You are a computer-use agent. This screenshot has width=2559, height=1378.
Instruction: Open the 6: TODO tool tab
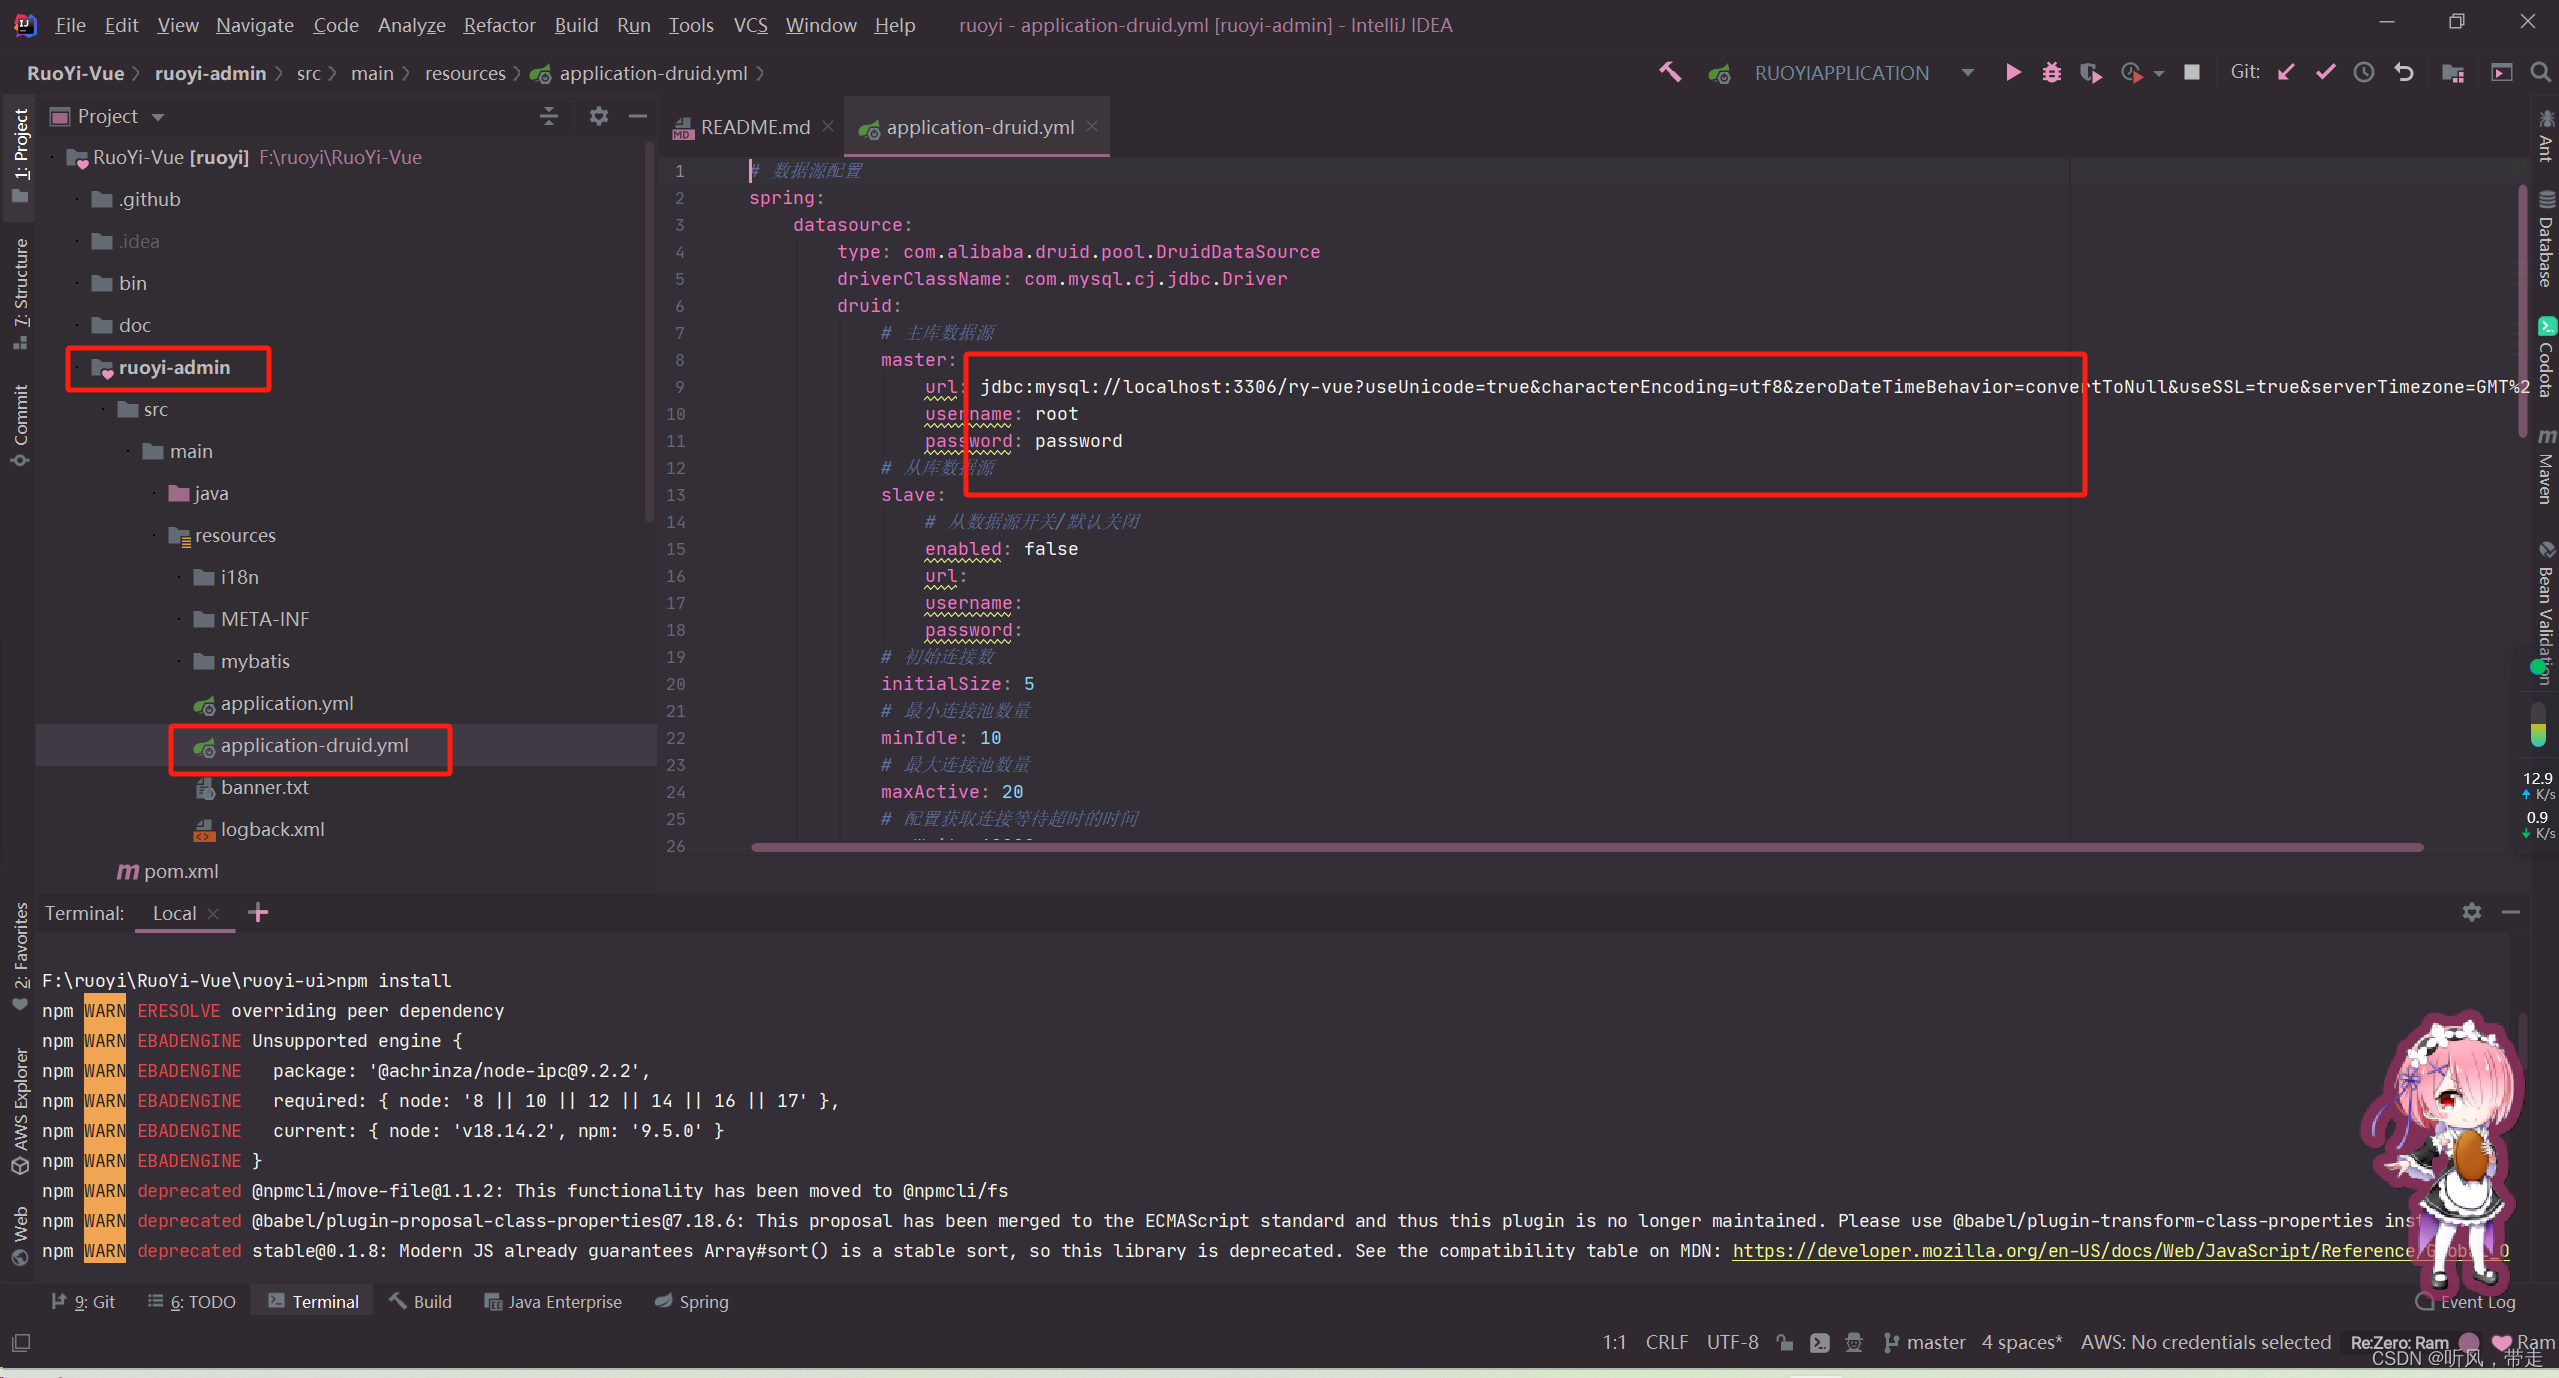tap(192, 1301)
